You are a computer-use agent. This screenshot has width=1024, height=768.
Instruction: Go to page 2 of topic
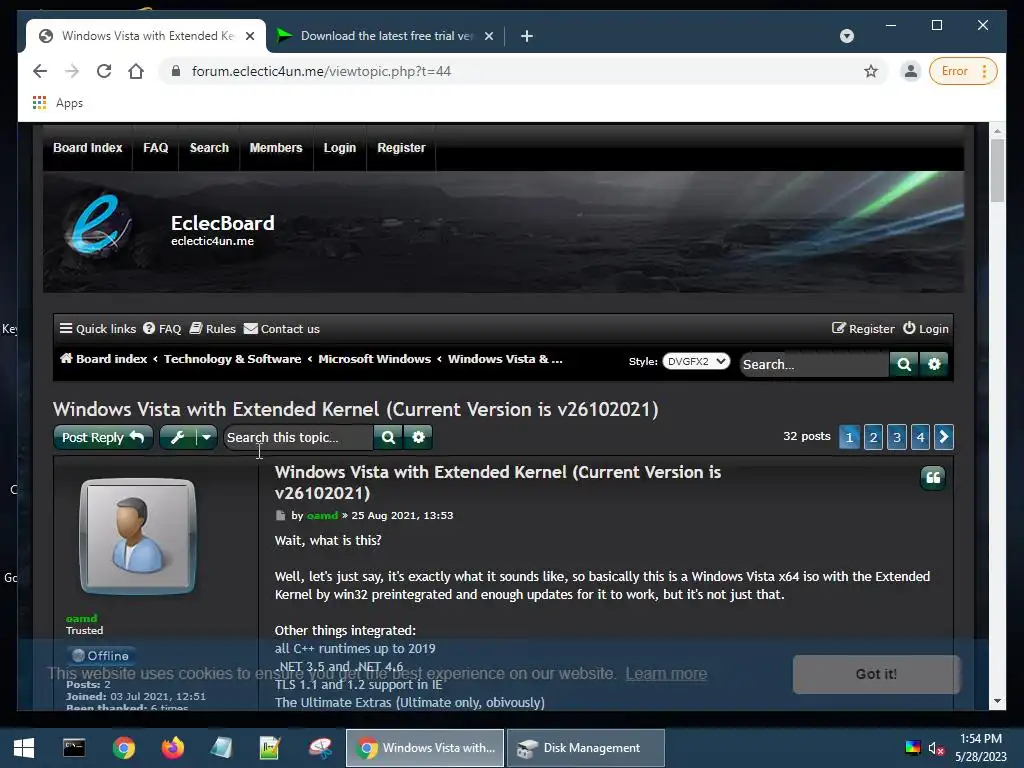tap(873, 437)
